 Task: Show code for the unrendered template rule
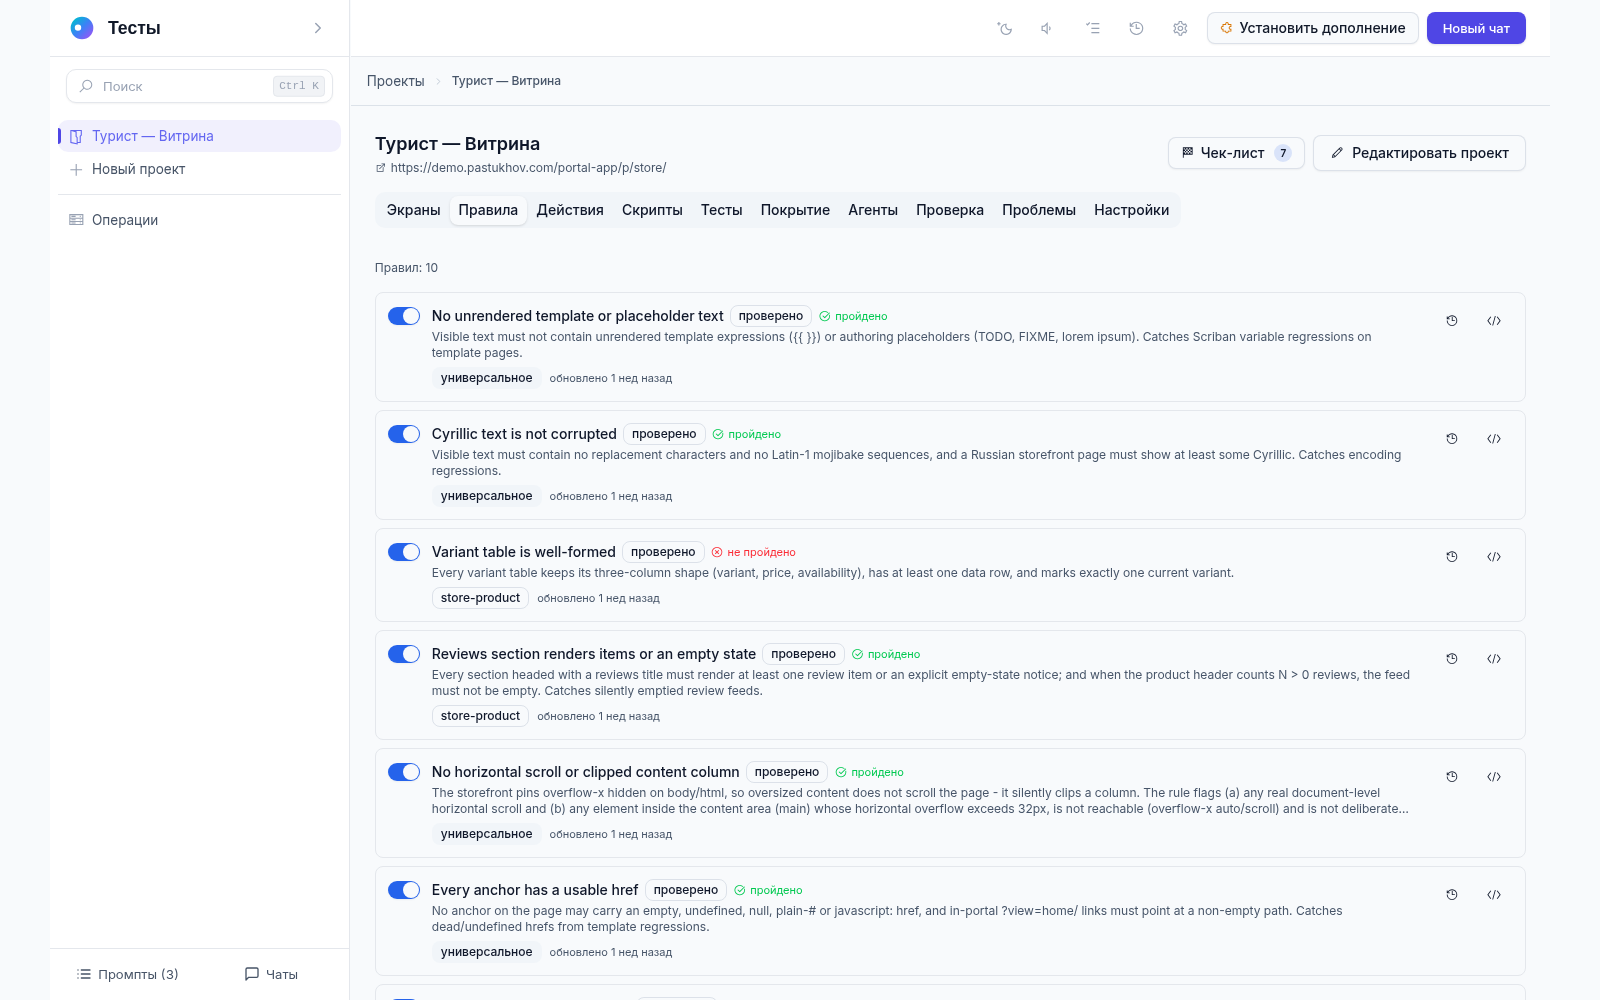(1494, 321)
